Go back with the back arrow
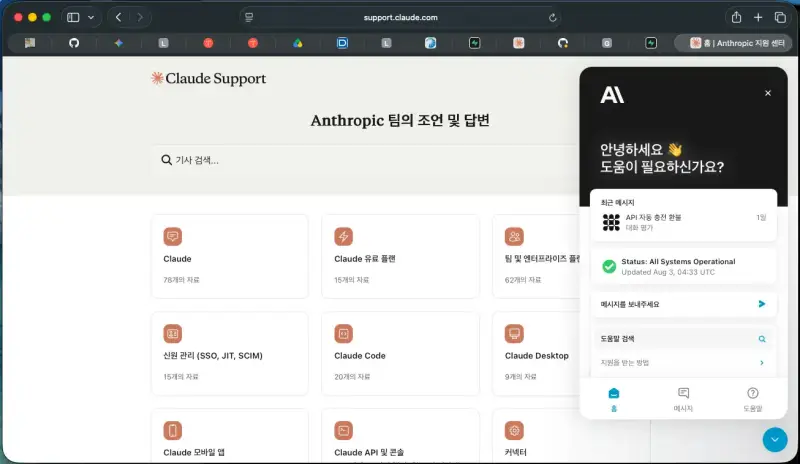Screen dimensions: 800x464 pyautogui.click(x=118, y=17)
